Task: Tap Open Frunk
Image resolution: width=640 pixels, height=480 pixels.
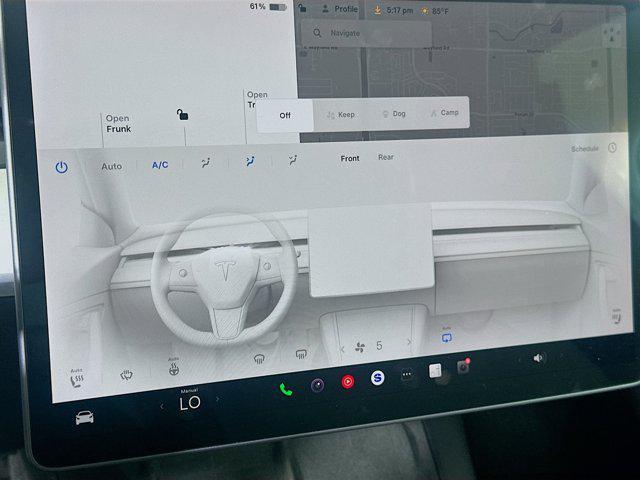Action: (118, 124)
